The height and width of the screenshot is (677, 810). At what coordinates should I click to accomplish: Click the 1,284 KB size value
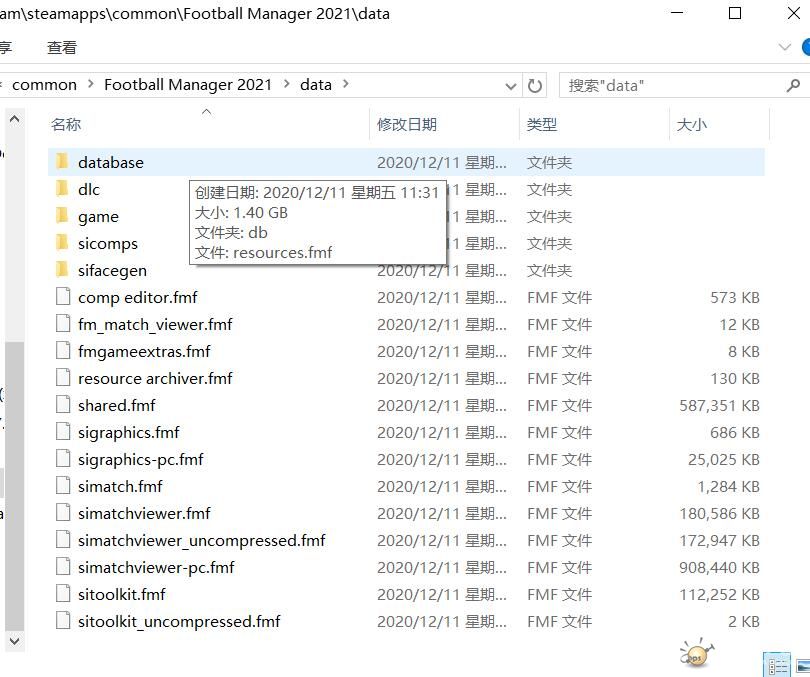(x=728, y=486)
